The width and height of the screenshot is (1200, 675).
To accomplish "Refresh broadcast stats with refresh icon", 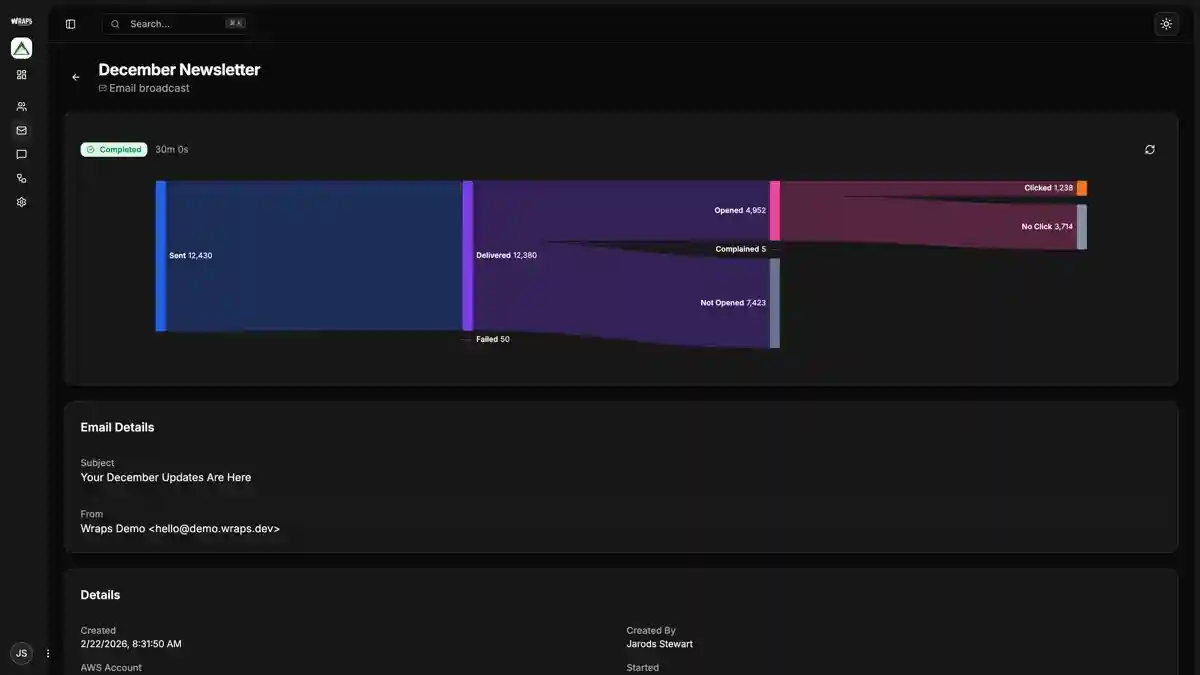I will (1149, 149).
